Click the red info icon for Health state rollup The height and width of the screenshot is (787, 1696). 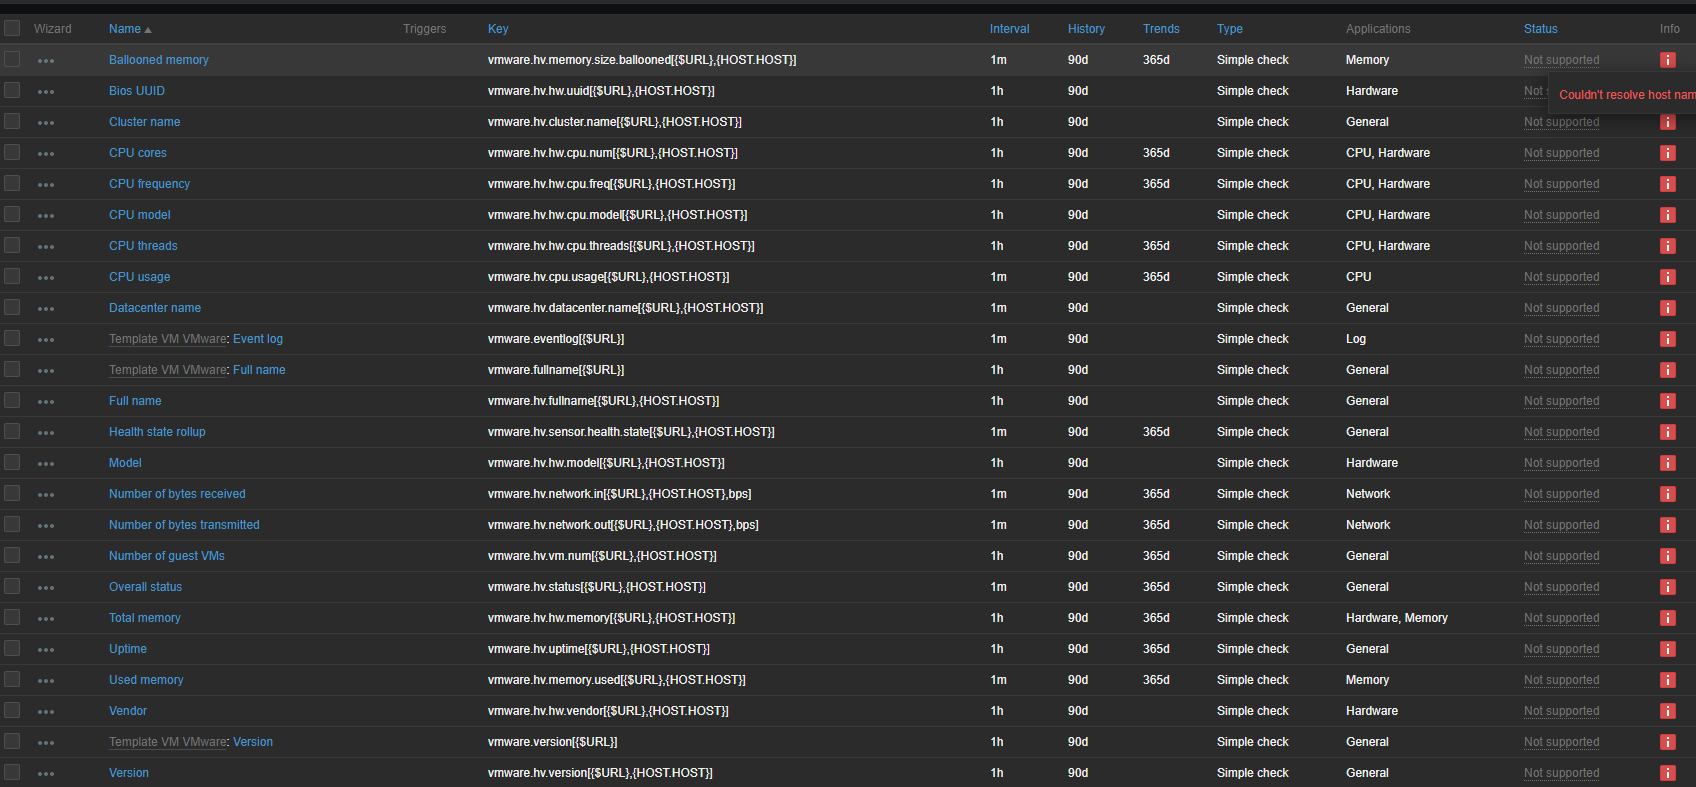[1668, 432]
